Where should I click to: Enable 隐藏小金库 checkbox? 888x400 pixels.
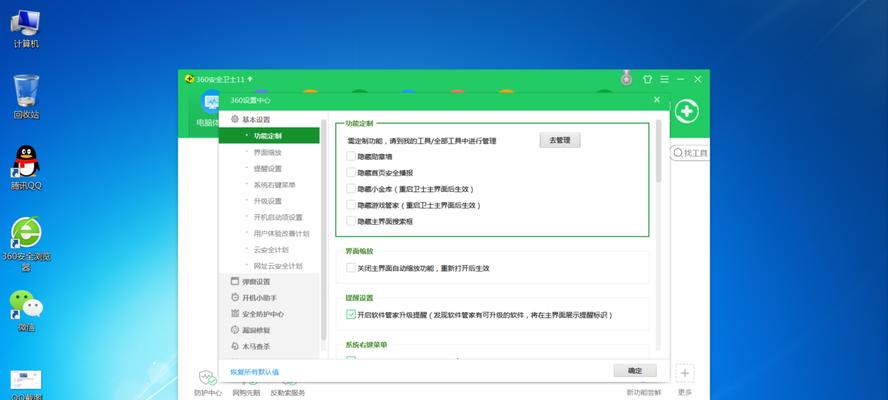(x=351, y=189)
